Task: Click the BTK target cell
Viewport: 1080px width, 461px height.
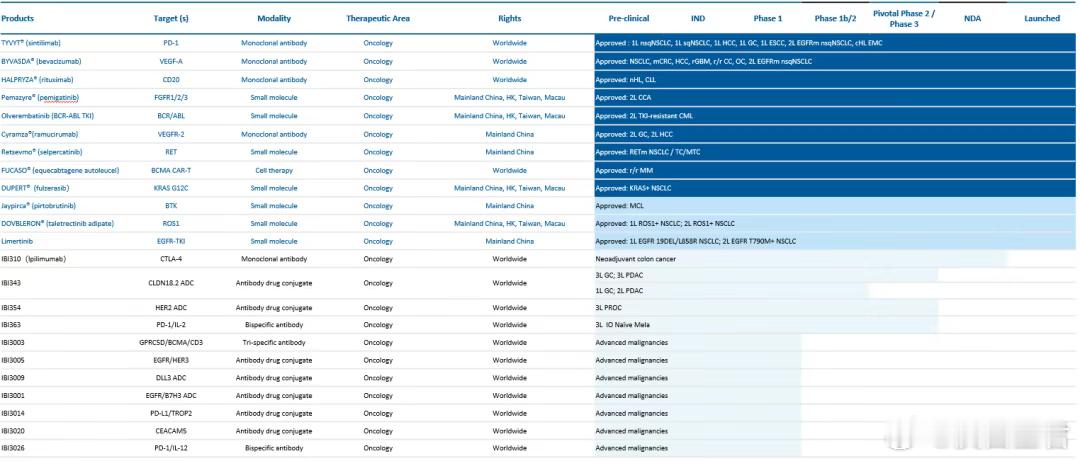Action: (x=171, y=205)
